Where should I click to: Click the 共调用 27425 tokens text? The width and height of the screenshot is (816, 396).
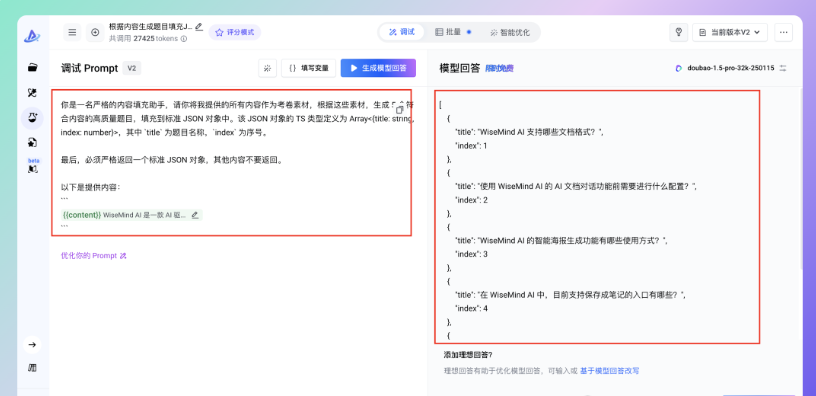coord(144,39)
